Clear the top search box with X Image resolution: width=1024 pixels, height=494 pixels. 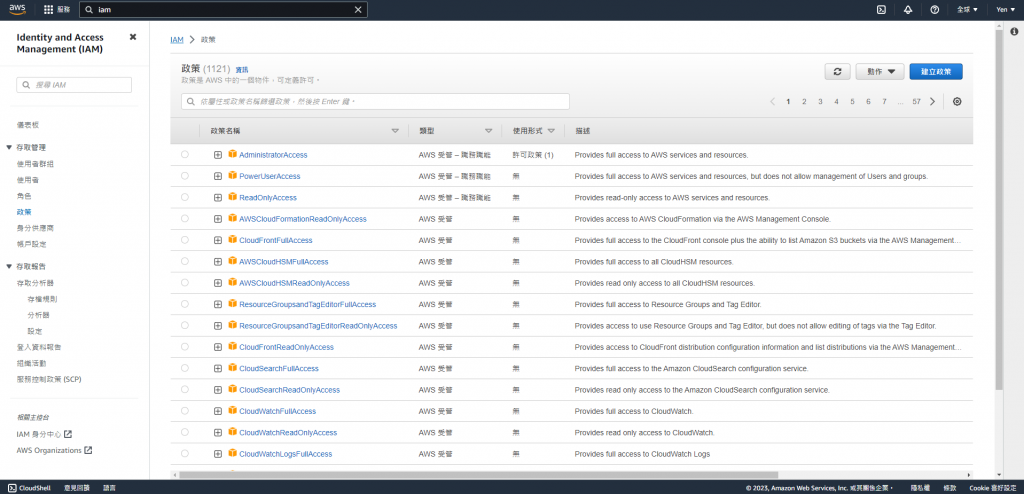coord(358,10)
